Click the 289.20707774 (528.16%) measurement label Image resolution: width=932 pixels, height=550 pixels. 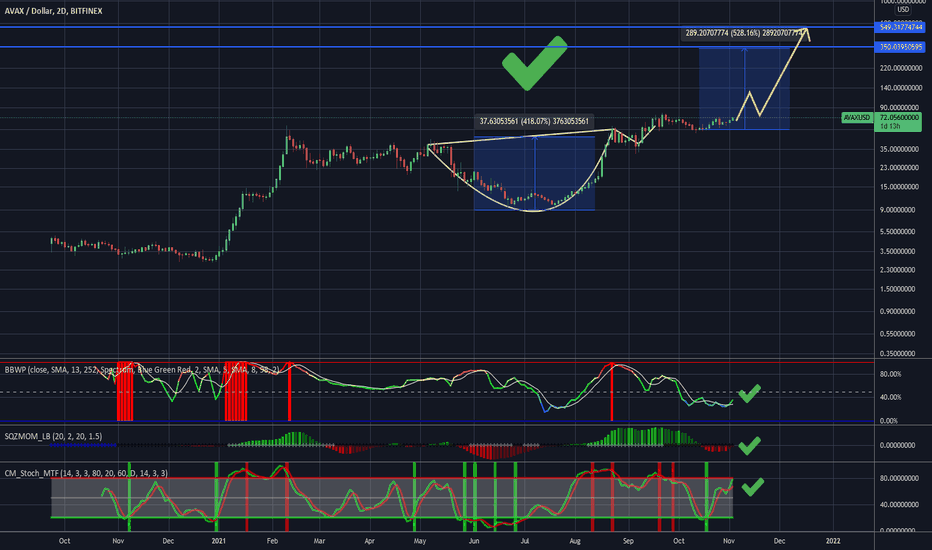[743, 33]
